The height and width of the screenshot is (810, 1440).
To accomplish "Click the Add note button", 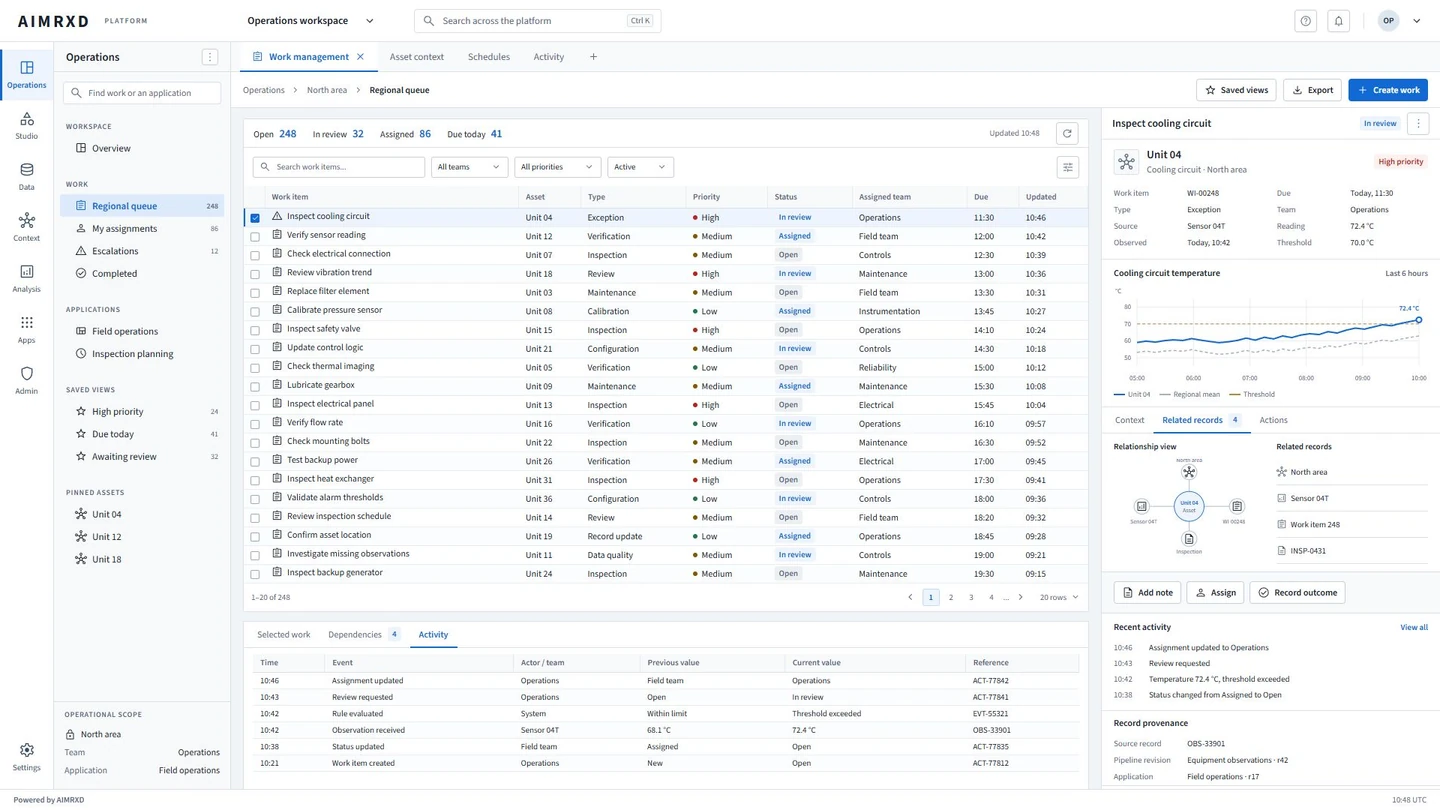I will tap(1147, 592).
